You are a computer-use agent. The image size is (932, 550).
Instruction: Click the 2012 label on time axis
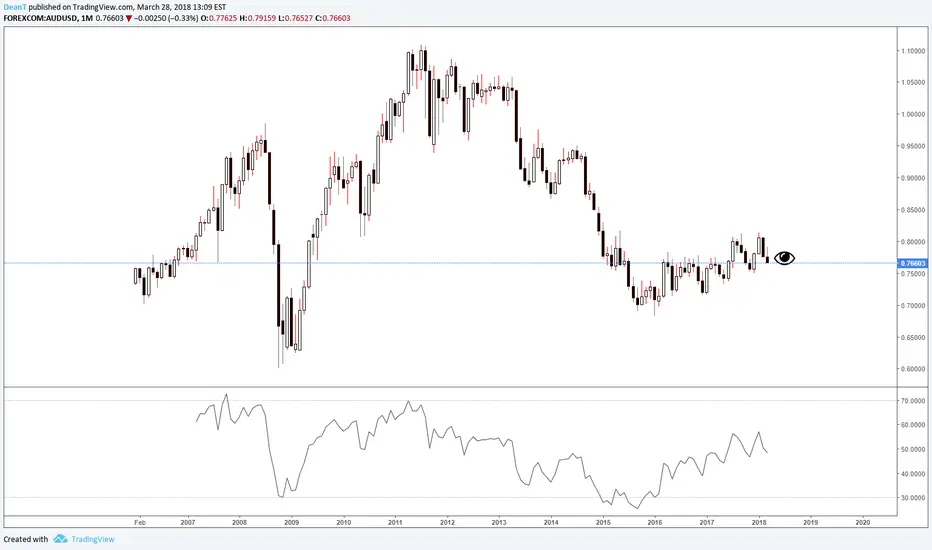(447, 523)
